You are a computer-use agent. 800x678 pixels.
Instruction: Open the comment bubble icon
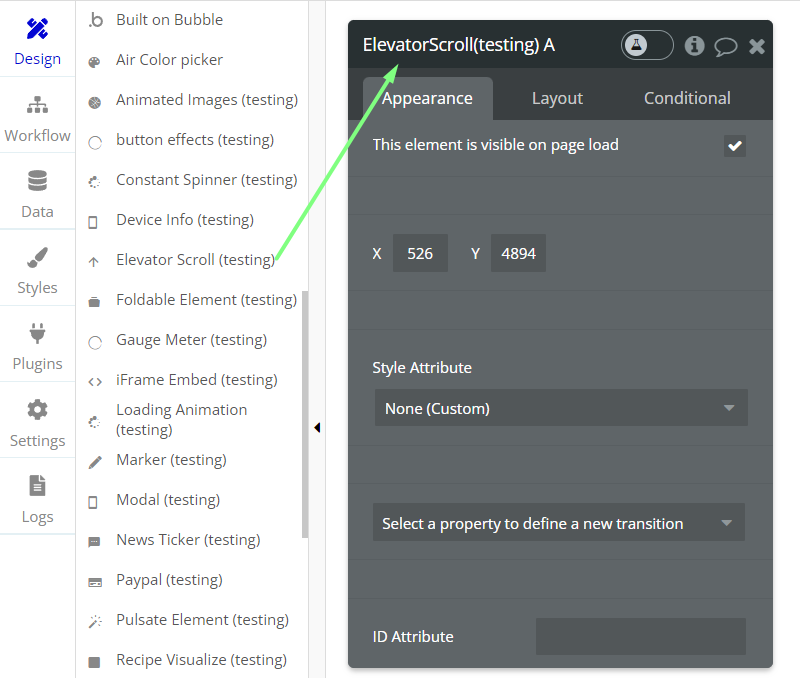(726, 46)
